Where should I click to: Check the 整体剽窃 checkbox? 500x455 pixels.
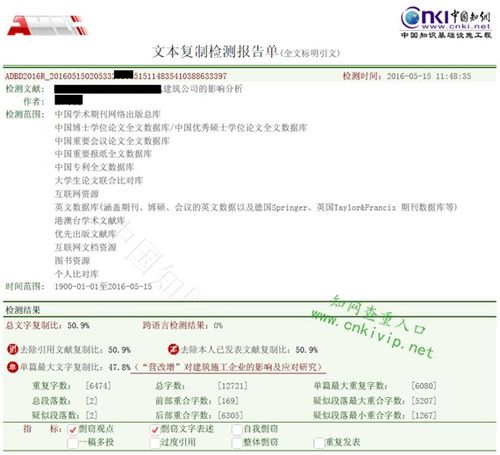coord(237,443)
